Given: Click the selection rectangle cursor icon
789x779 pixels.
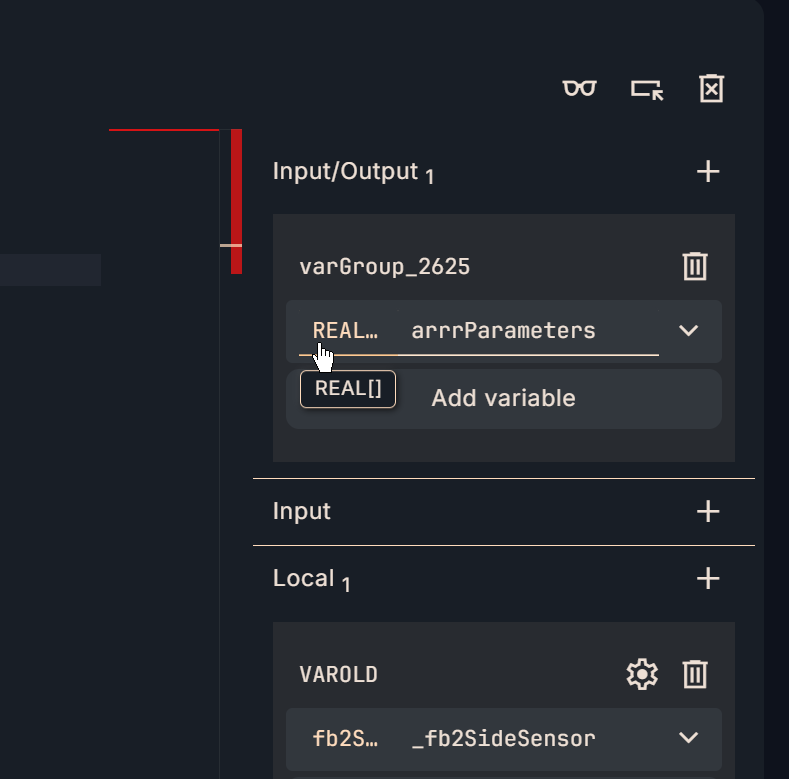Looking at the screenshot, I should click(646, 89).
